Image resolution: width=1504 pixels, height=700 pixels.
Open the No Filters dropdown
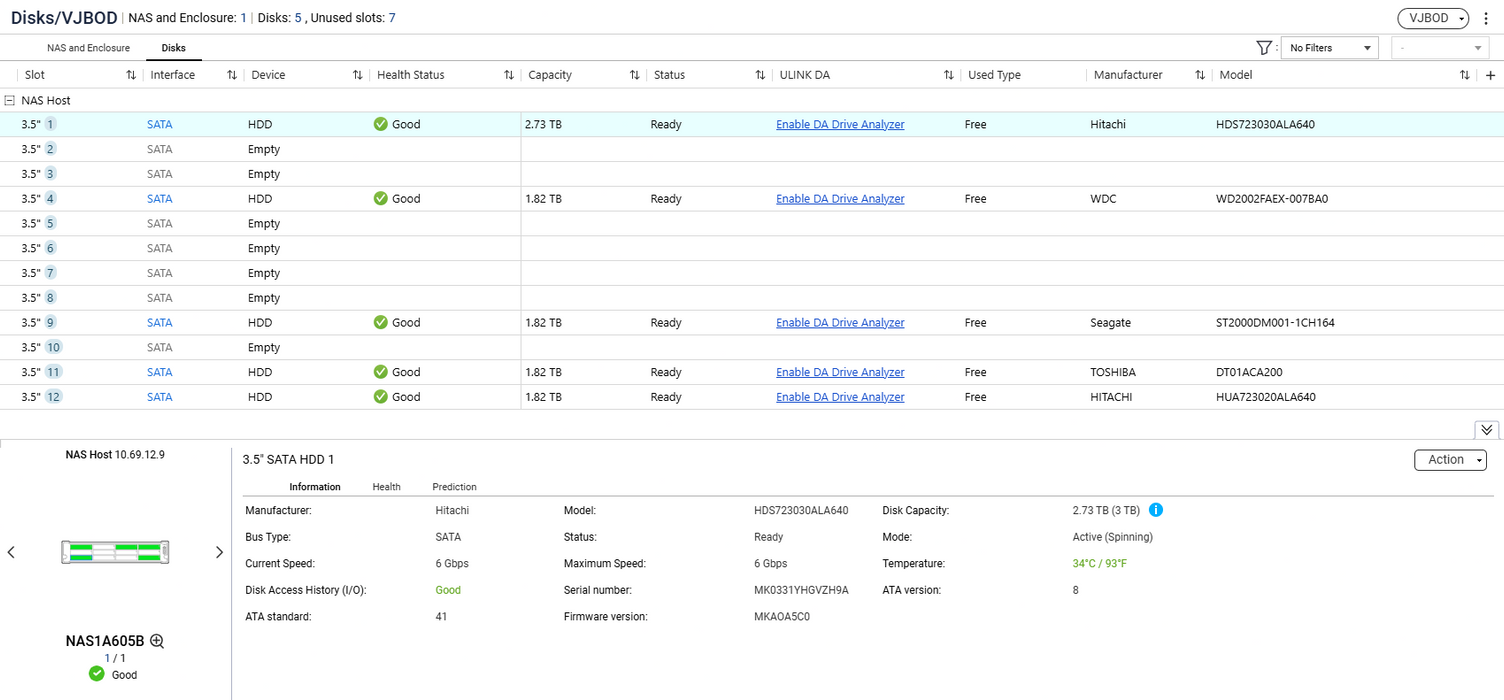click(x=1331, y=48)
